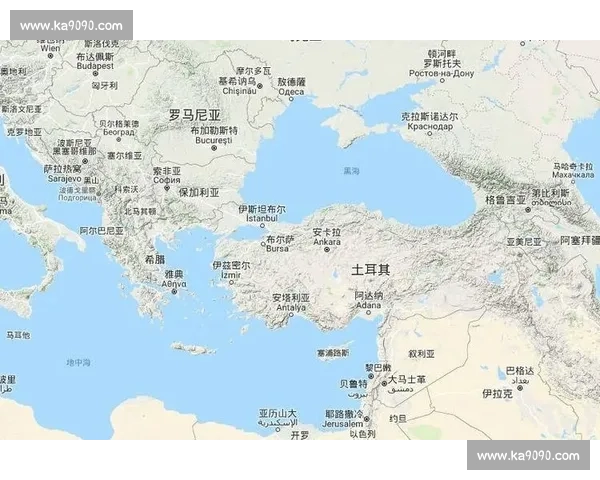Select the Αθήνα city label

[174, 284]
